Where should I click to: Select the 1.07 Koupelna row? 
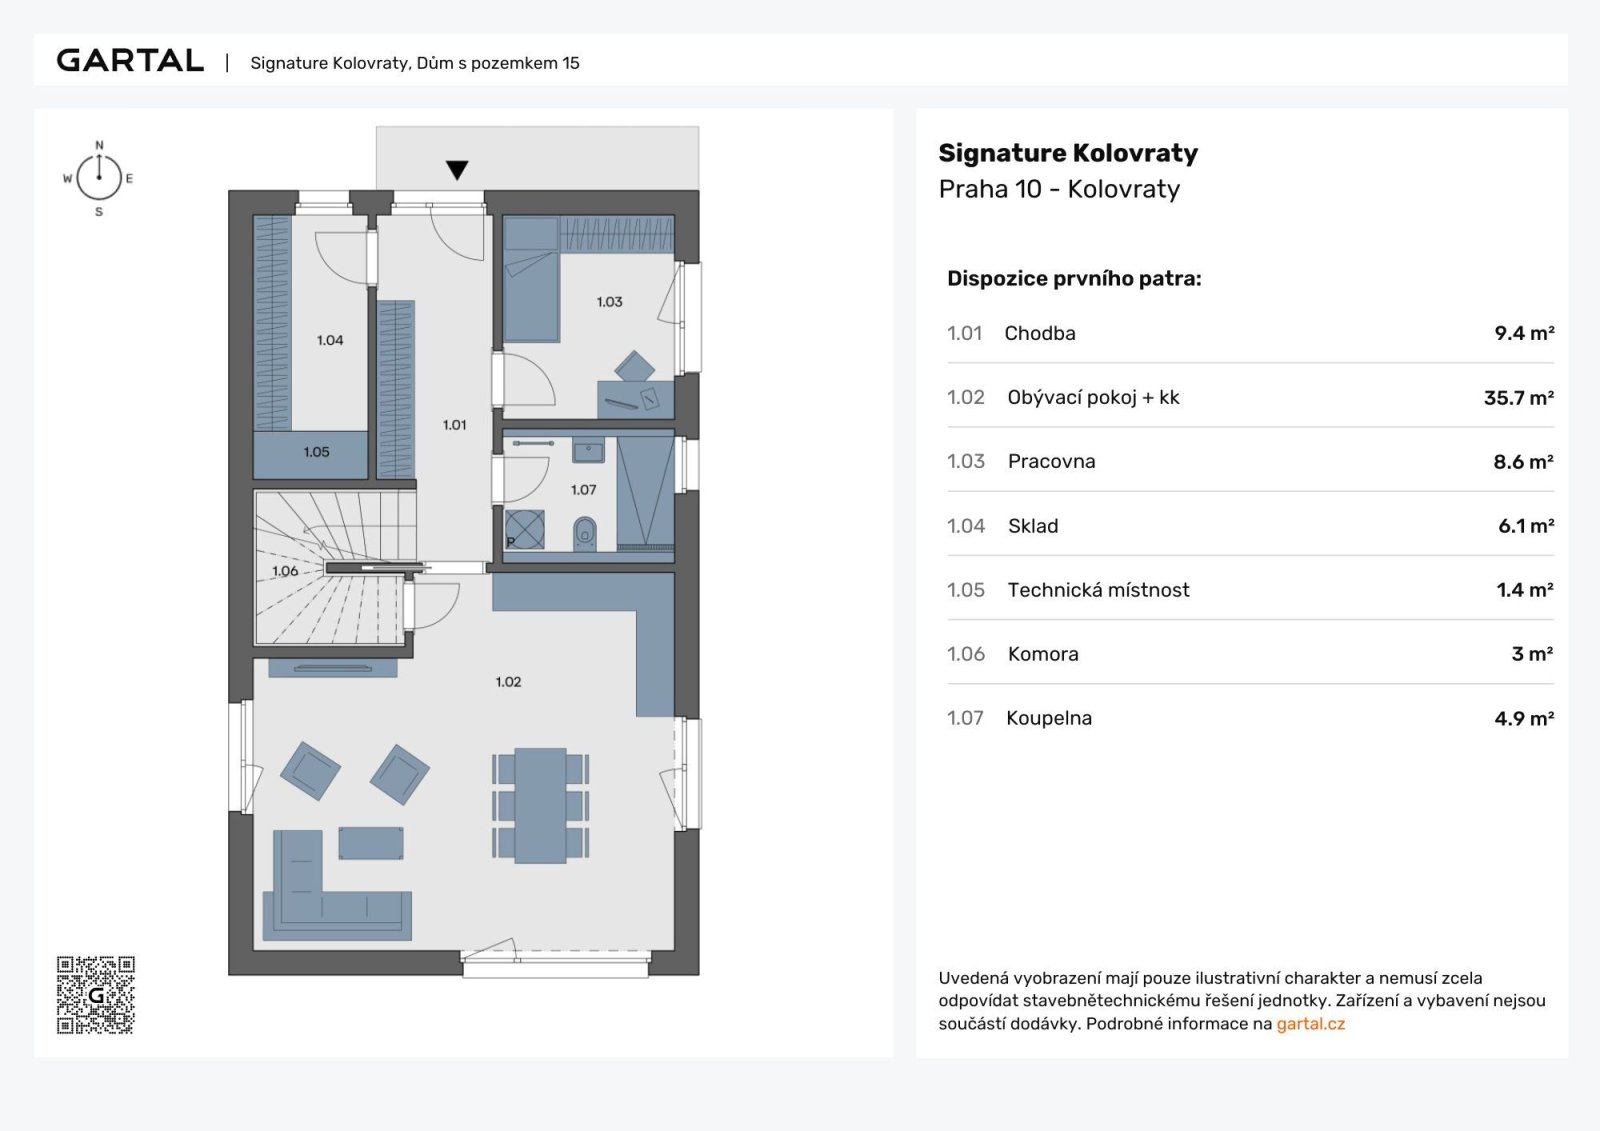coord(1250,718)
